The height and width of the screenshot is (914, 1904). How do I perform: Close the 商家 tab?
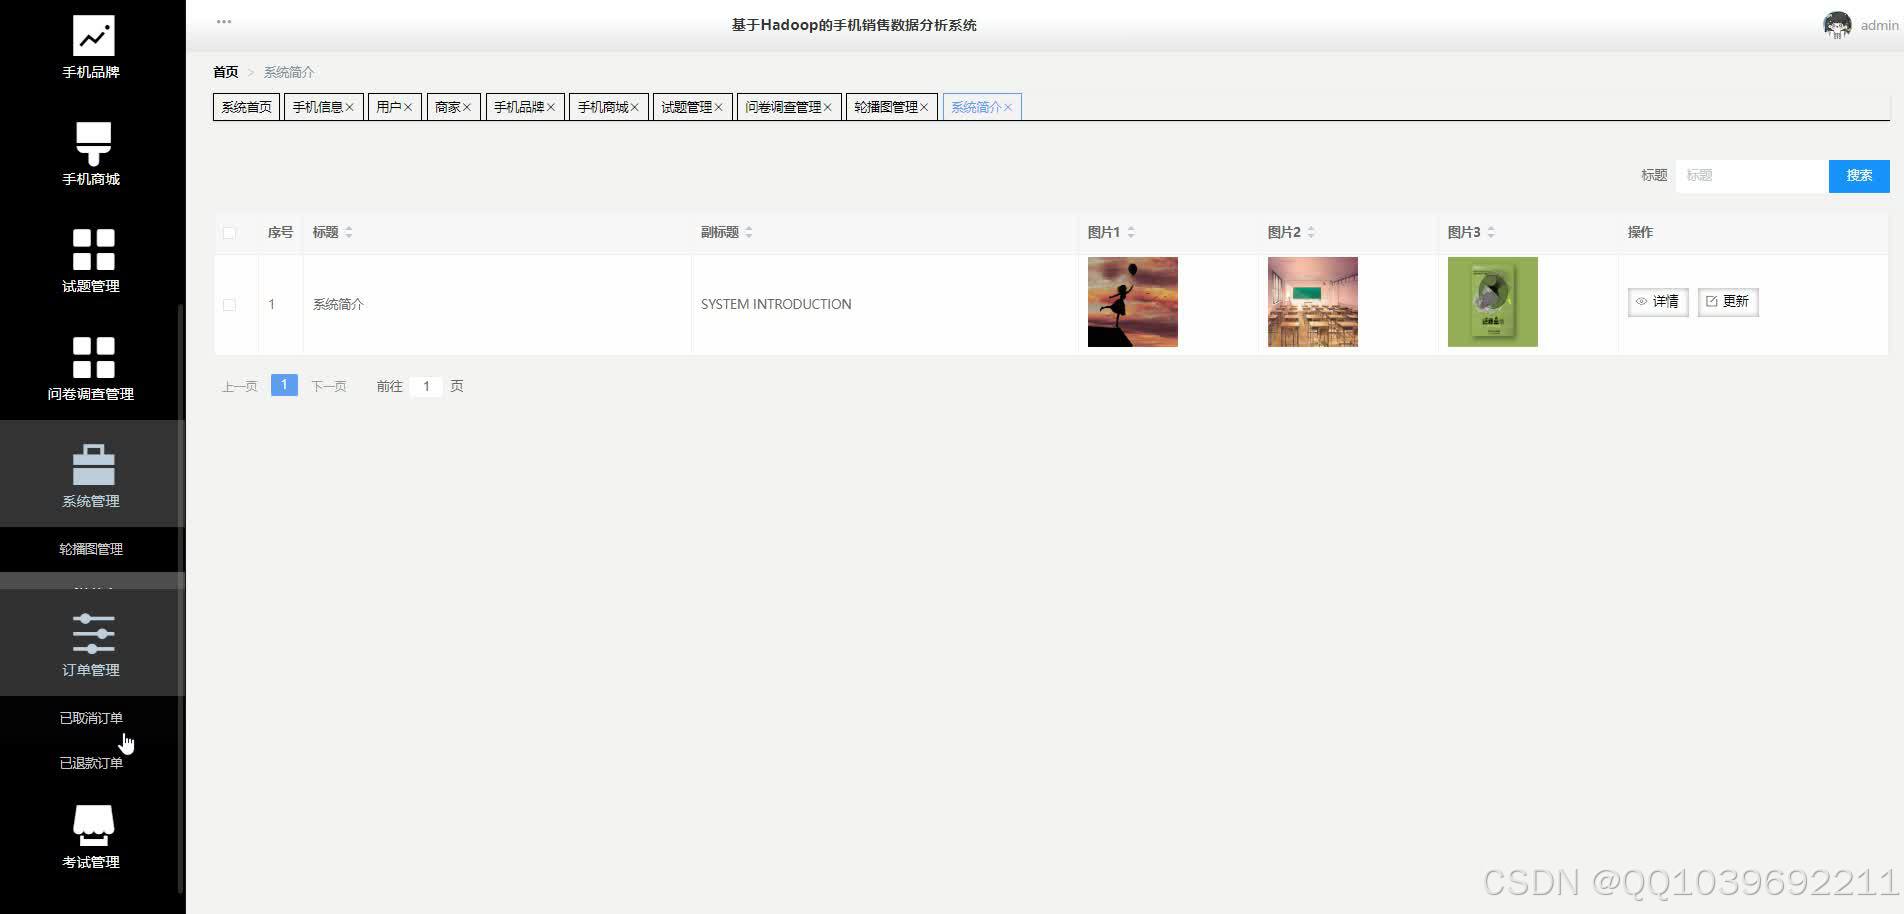click(x=466, y=107)
